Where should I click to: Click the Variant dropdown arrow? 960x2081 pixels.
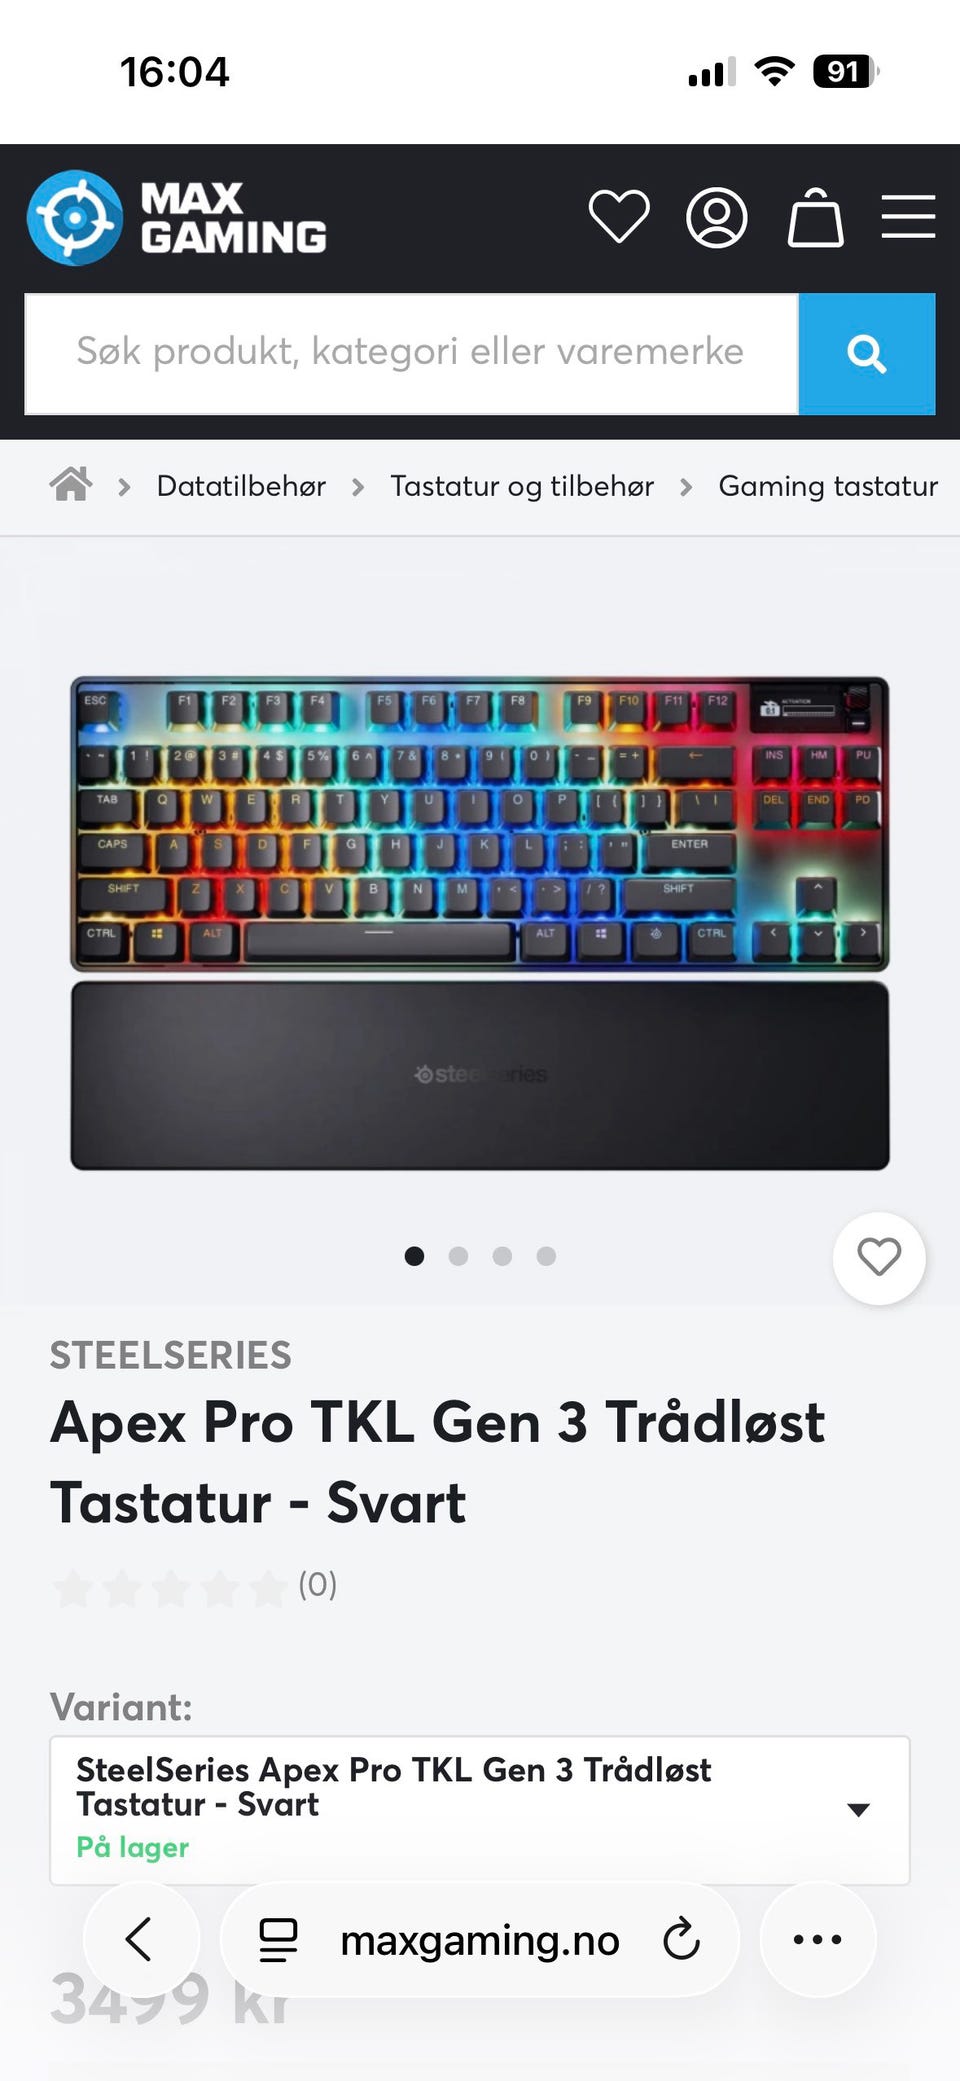pyautogui.click(x=858, y=1809)
